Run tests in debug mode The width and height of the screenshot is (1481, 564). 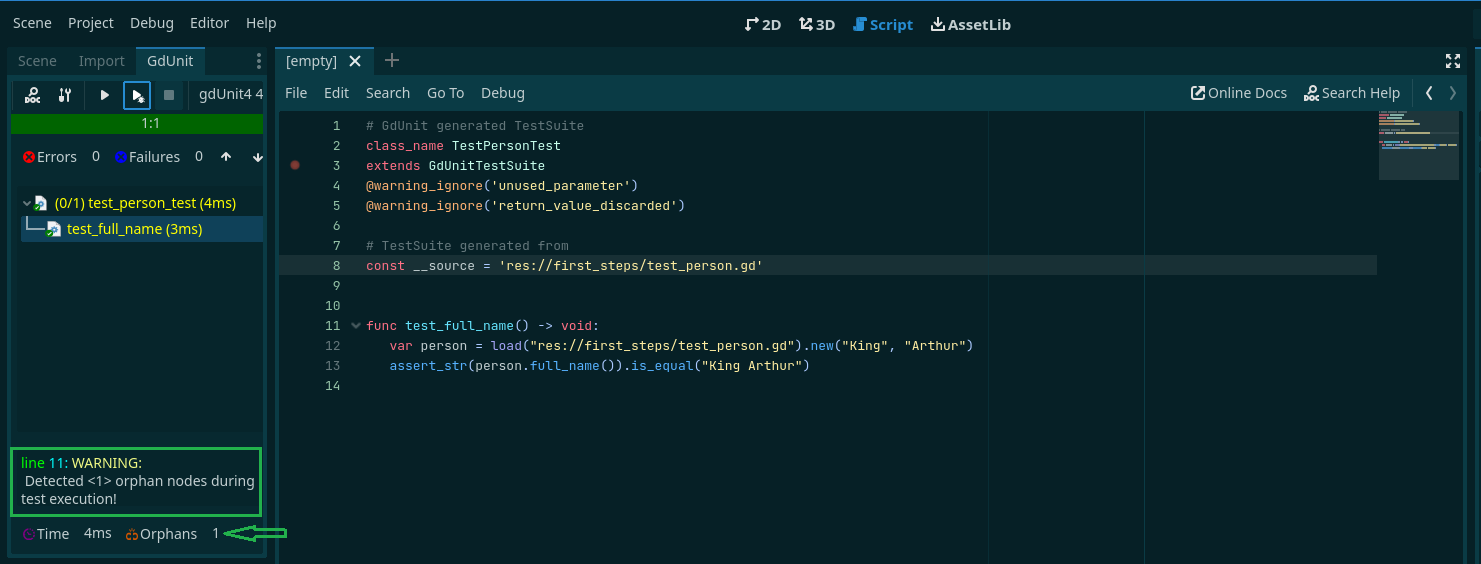(x=137, y=95)
